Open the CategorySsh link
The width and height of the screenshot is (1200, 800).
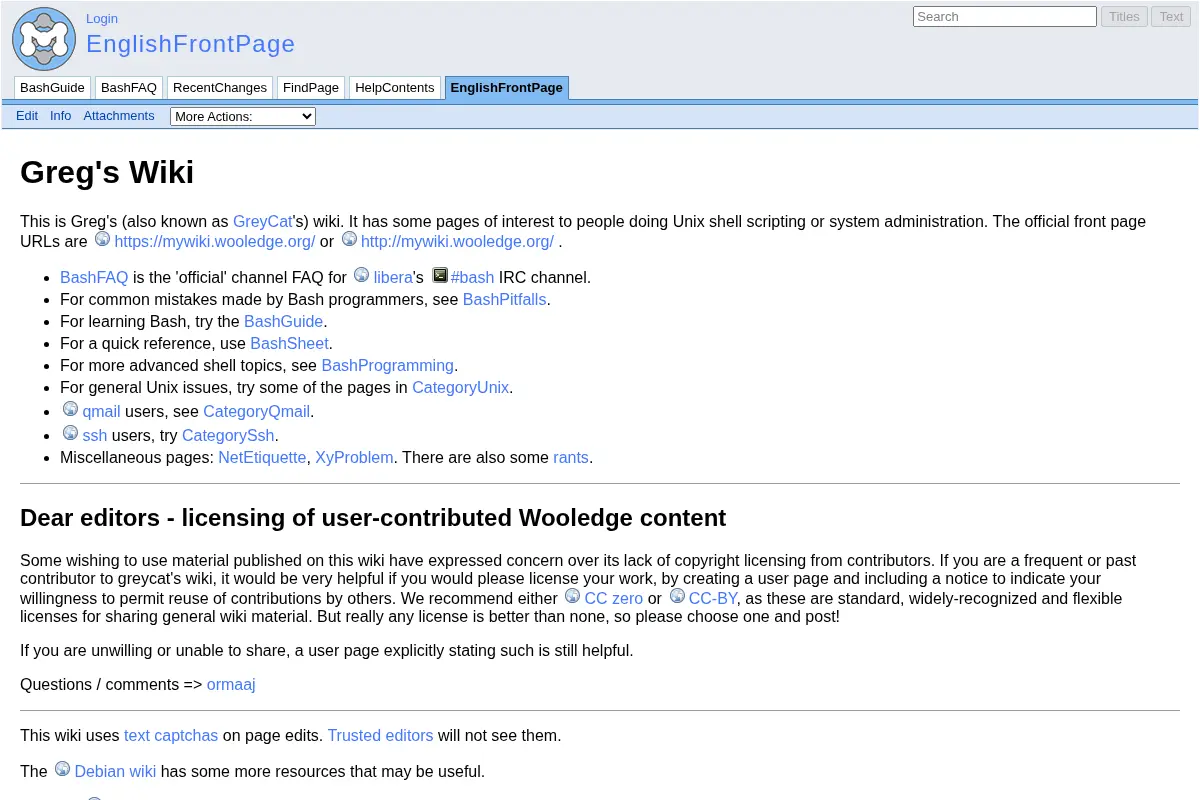coord(228,436)
